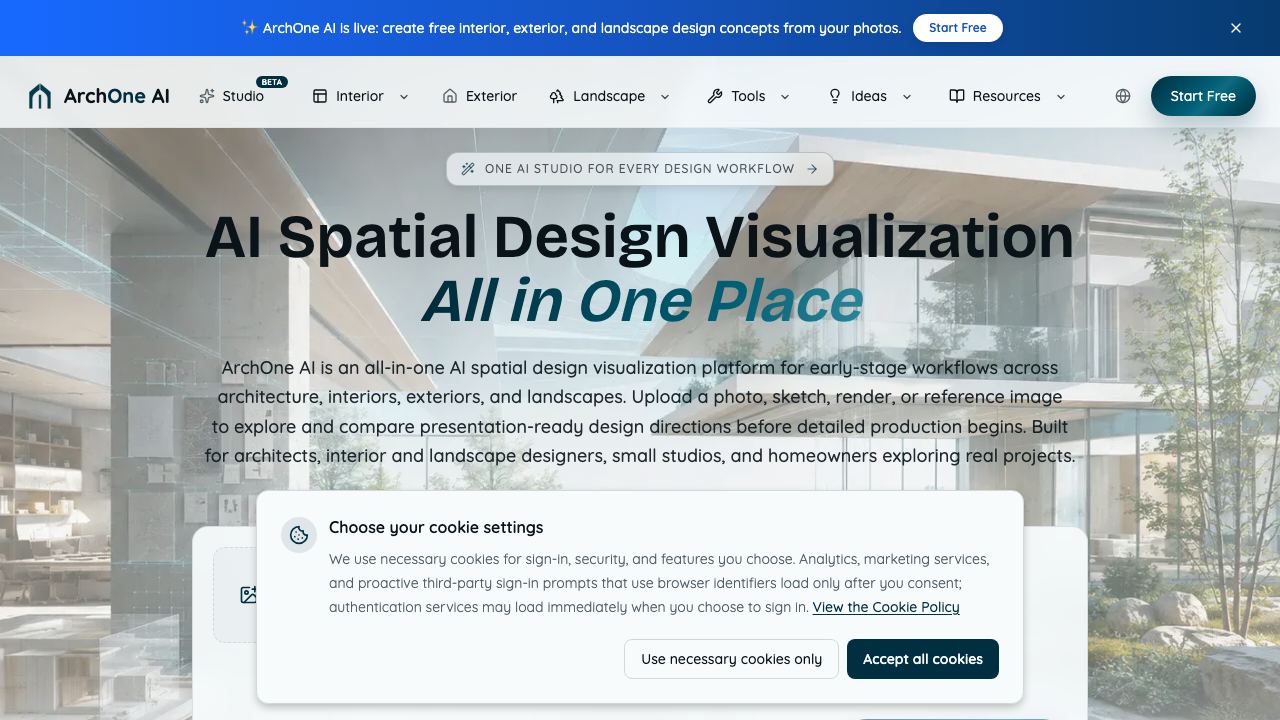Open the One AI Studio workflow badge
This screenshot has height=720, width=1280.
coord(640,169)
